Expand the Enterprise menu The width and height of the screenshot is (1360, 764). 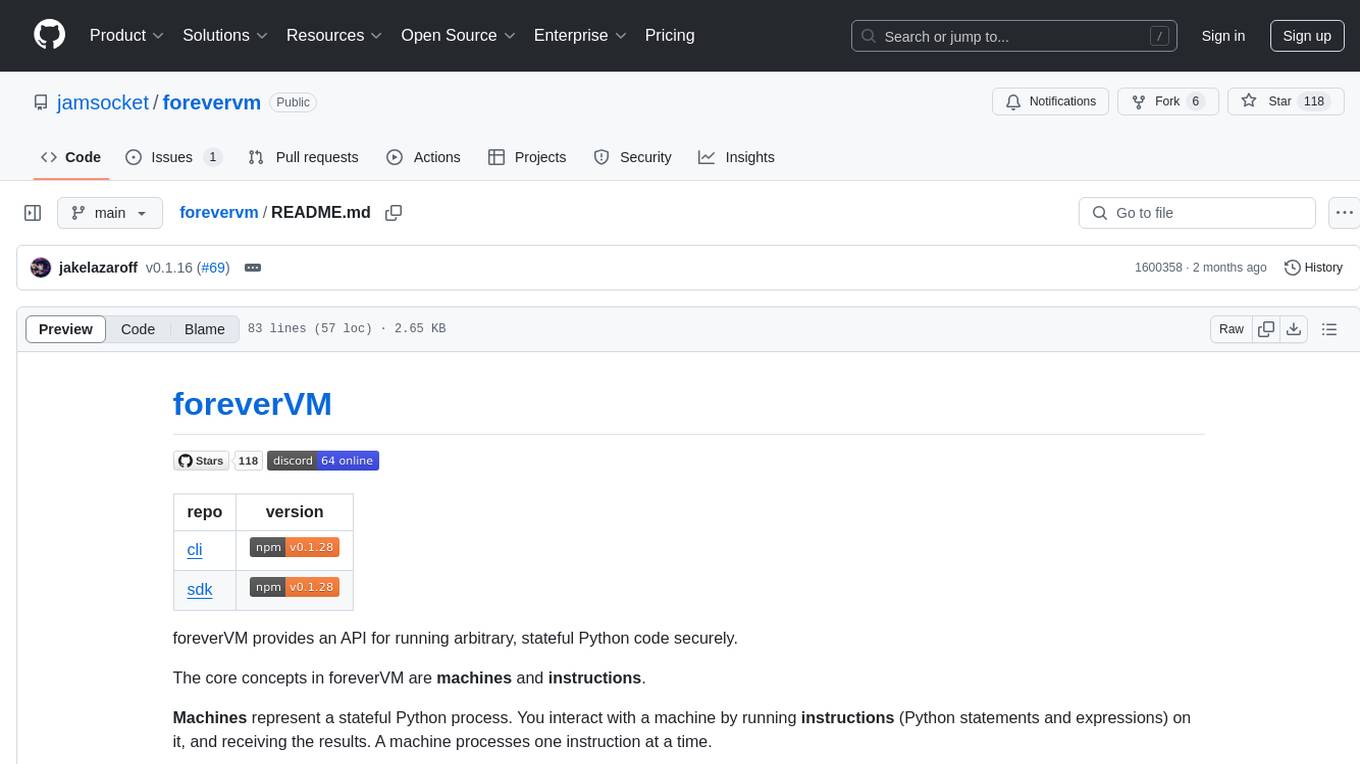tap(580, 35)
